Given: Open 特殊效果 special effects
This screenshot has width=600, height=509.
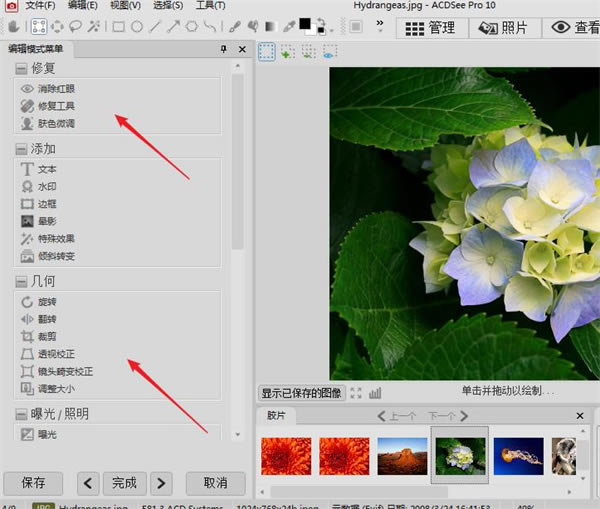Looking at the screenshot, I should coord(48,239).
